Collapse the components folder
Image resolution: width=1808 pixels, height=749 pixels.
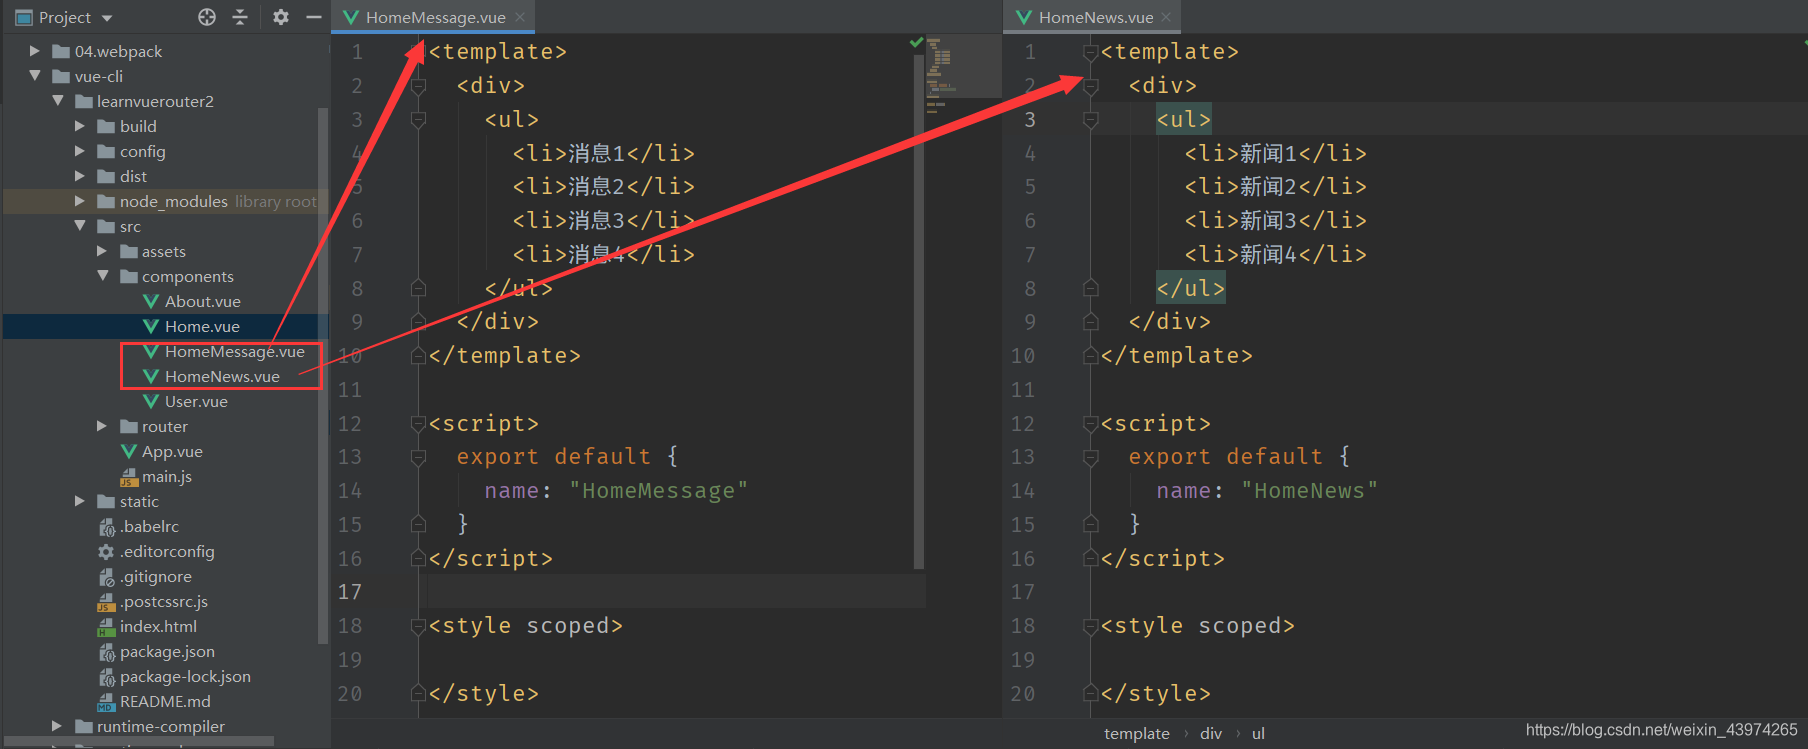[x=102, y=276]
